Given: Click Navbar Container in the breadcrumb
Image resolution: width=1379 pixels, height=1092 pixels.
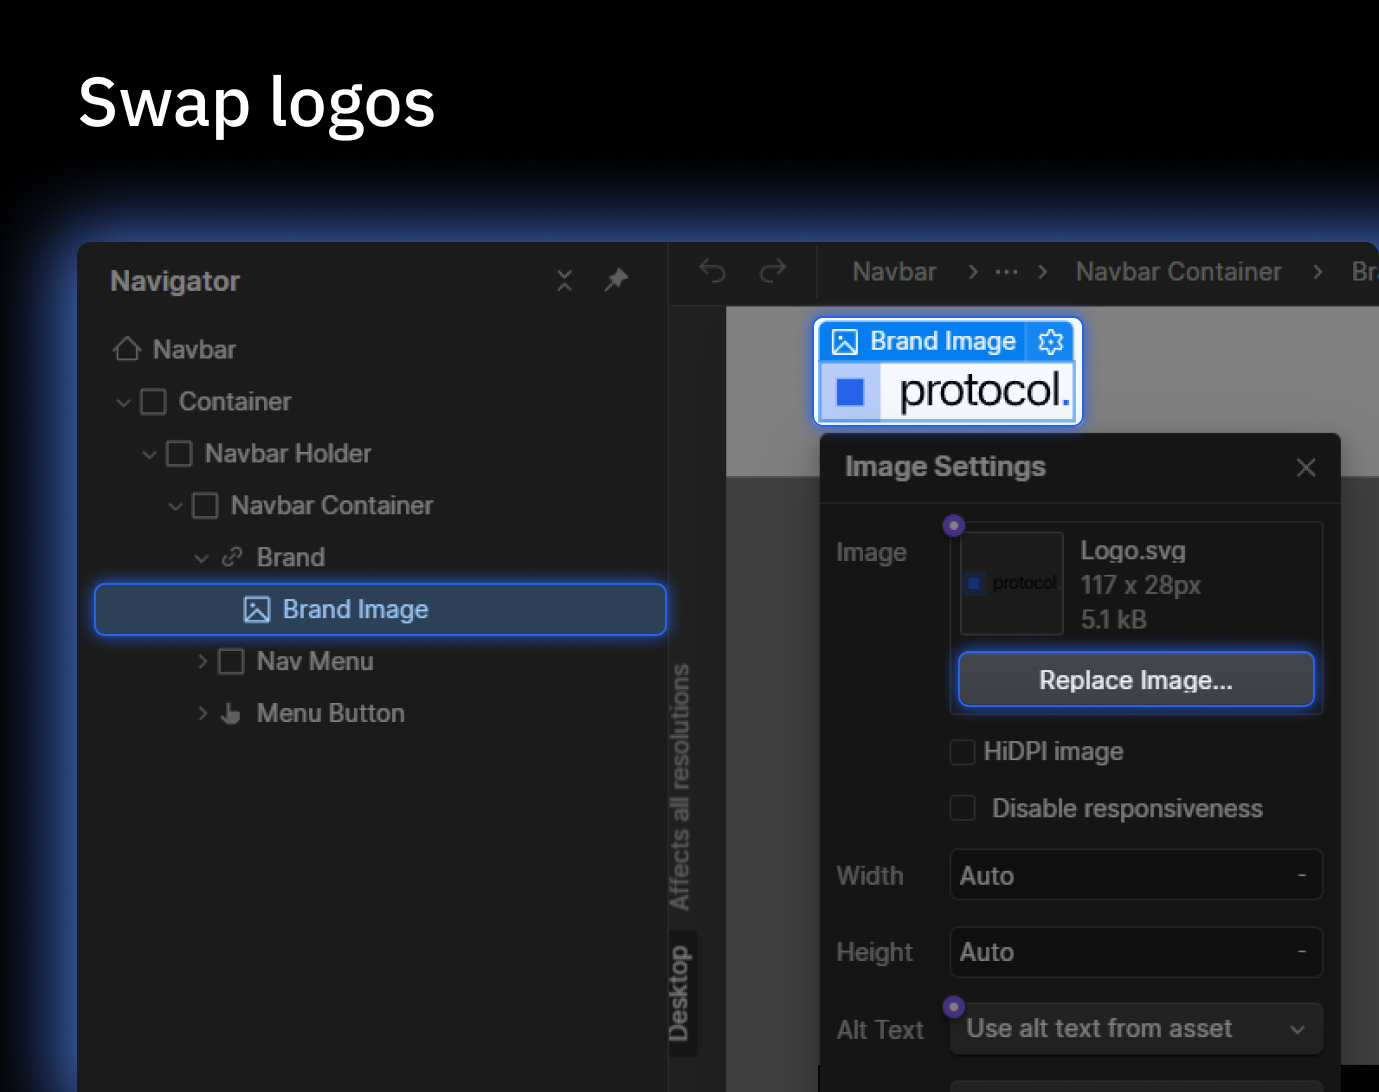Looking at the screenshot, I should coord(1178,271).
